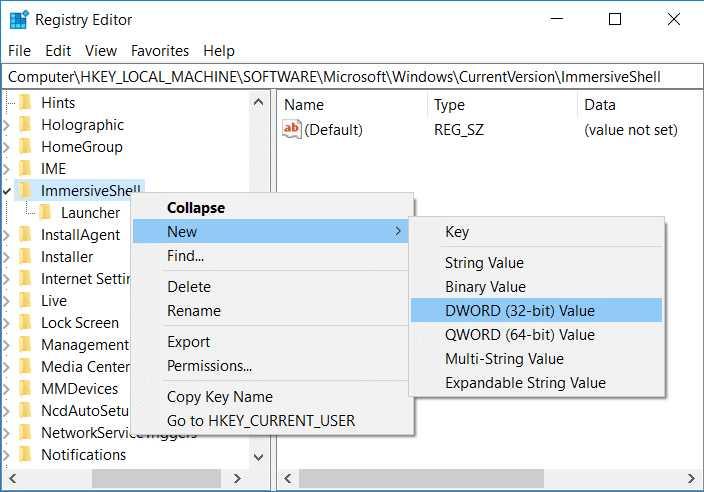Click the registry path address bar
The width and height of the screenshot is (704, 492).
pos(350,77)
